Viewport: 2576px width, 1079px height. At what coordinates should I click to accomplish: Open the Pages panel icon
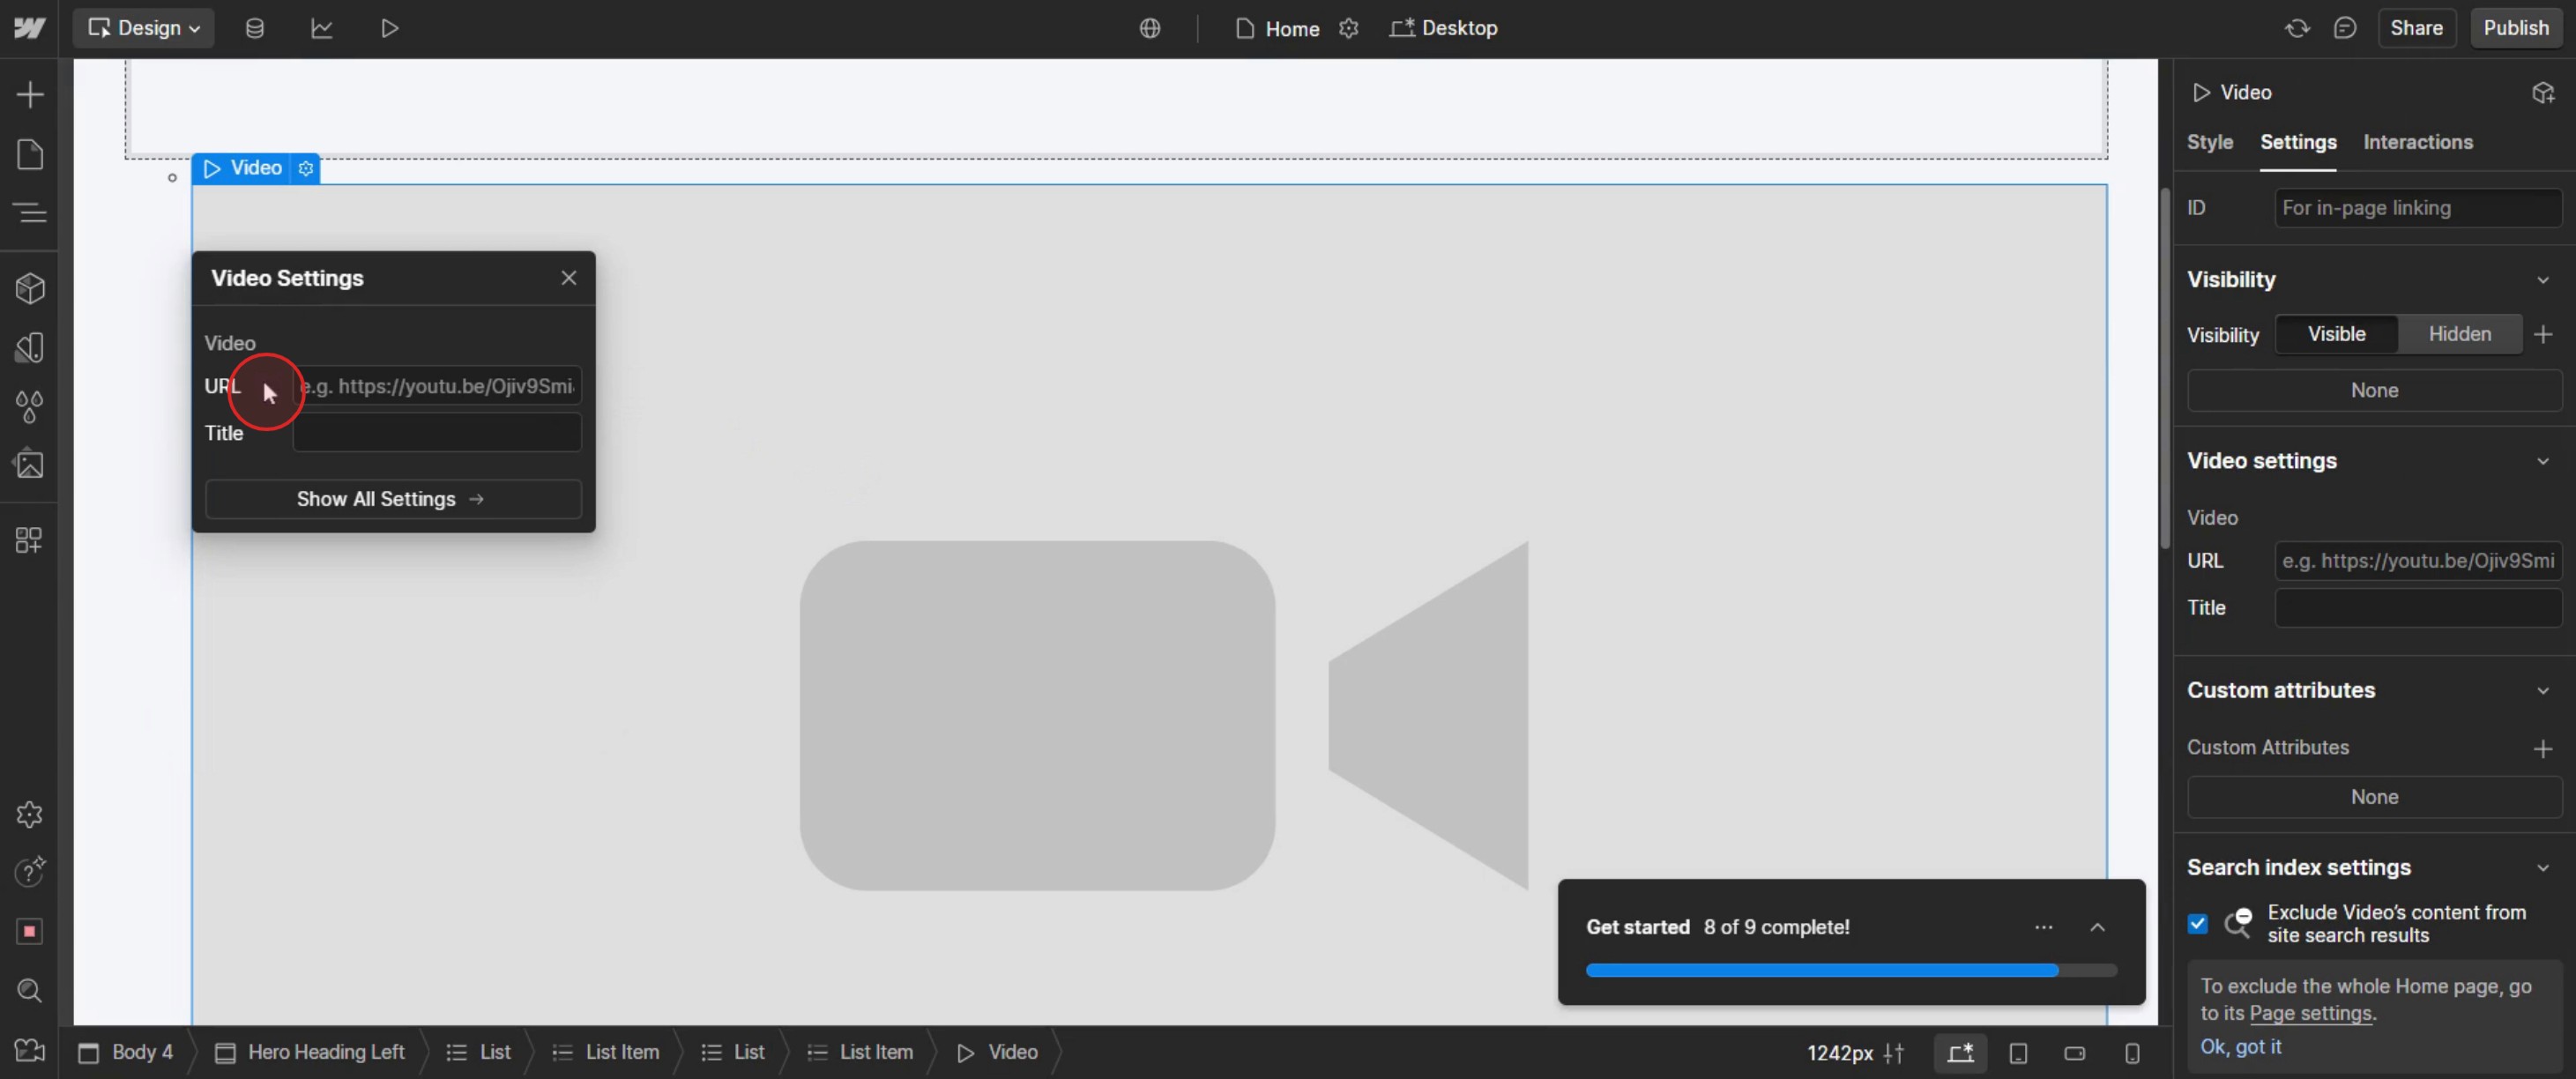30,154
